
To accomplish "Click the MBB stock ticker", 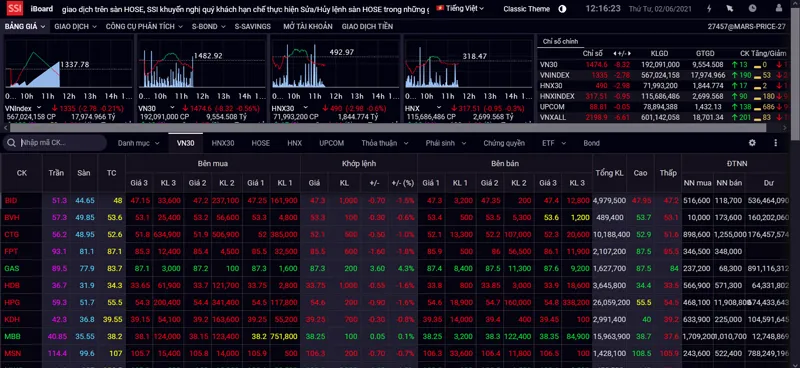I will [x=12, y=337].
